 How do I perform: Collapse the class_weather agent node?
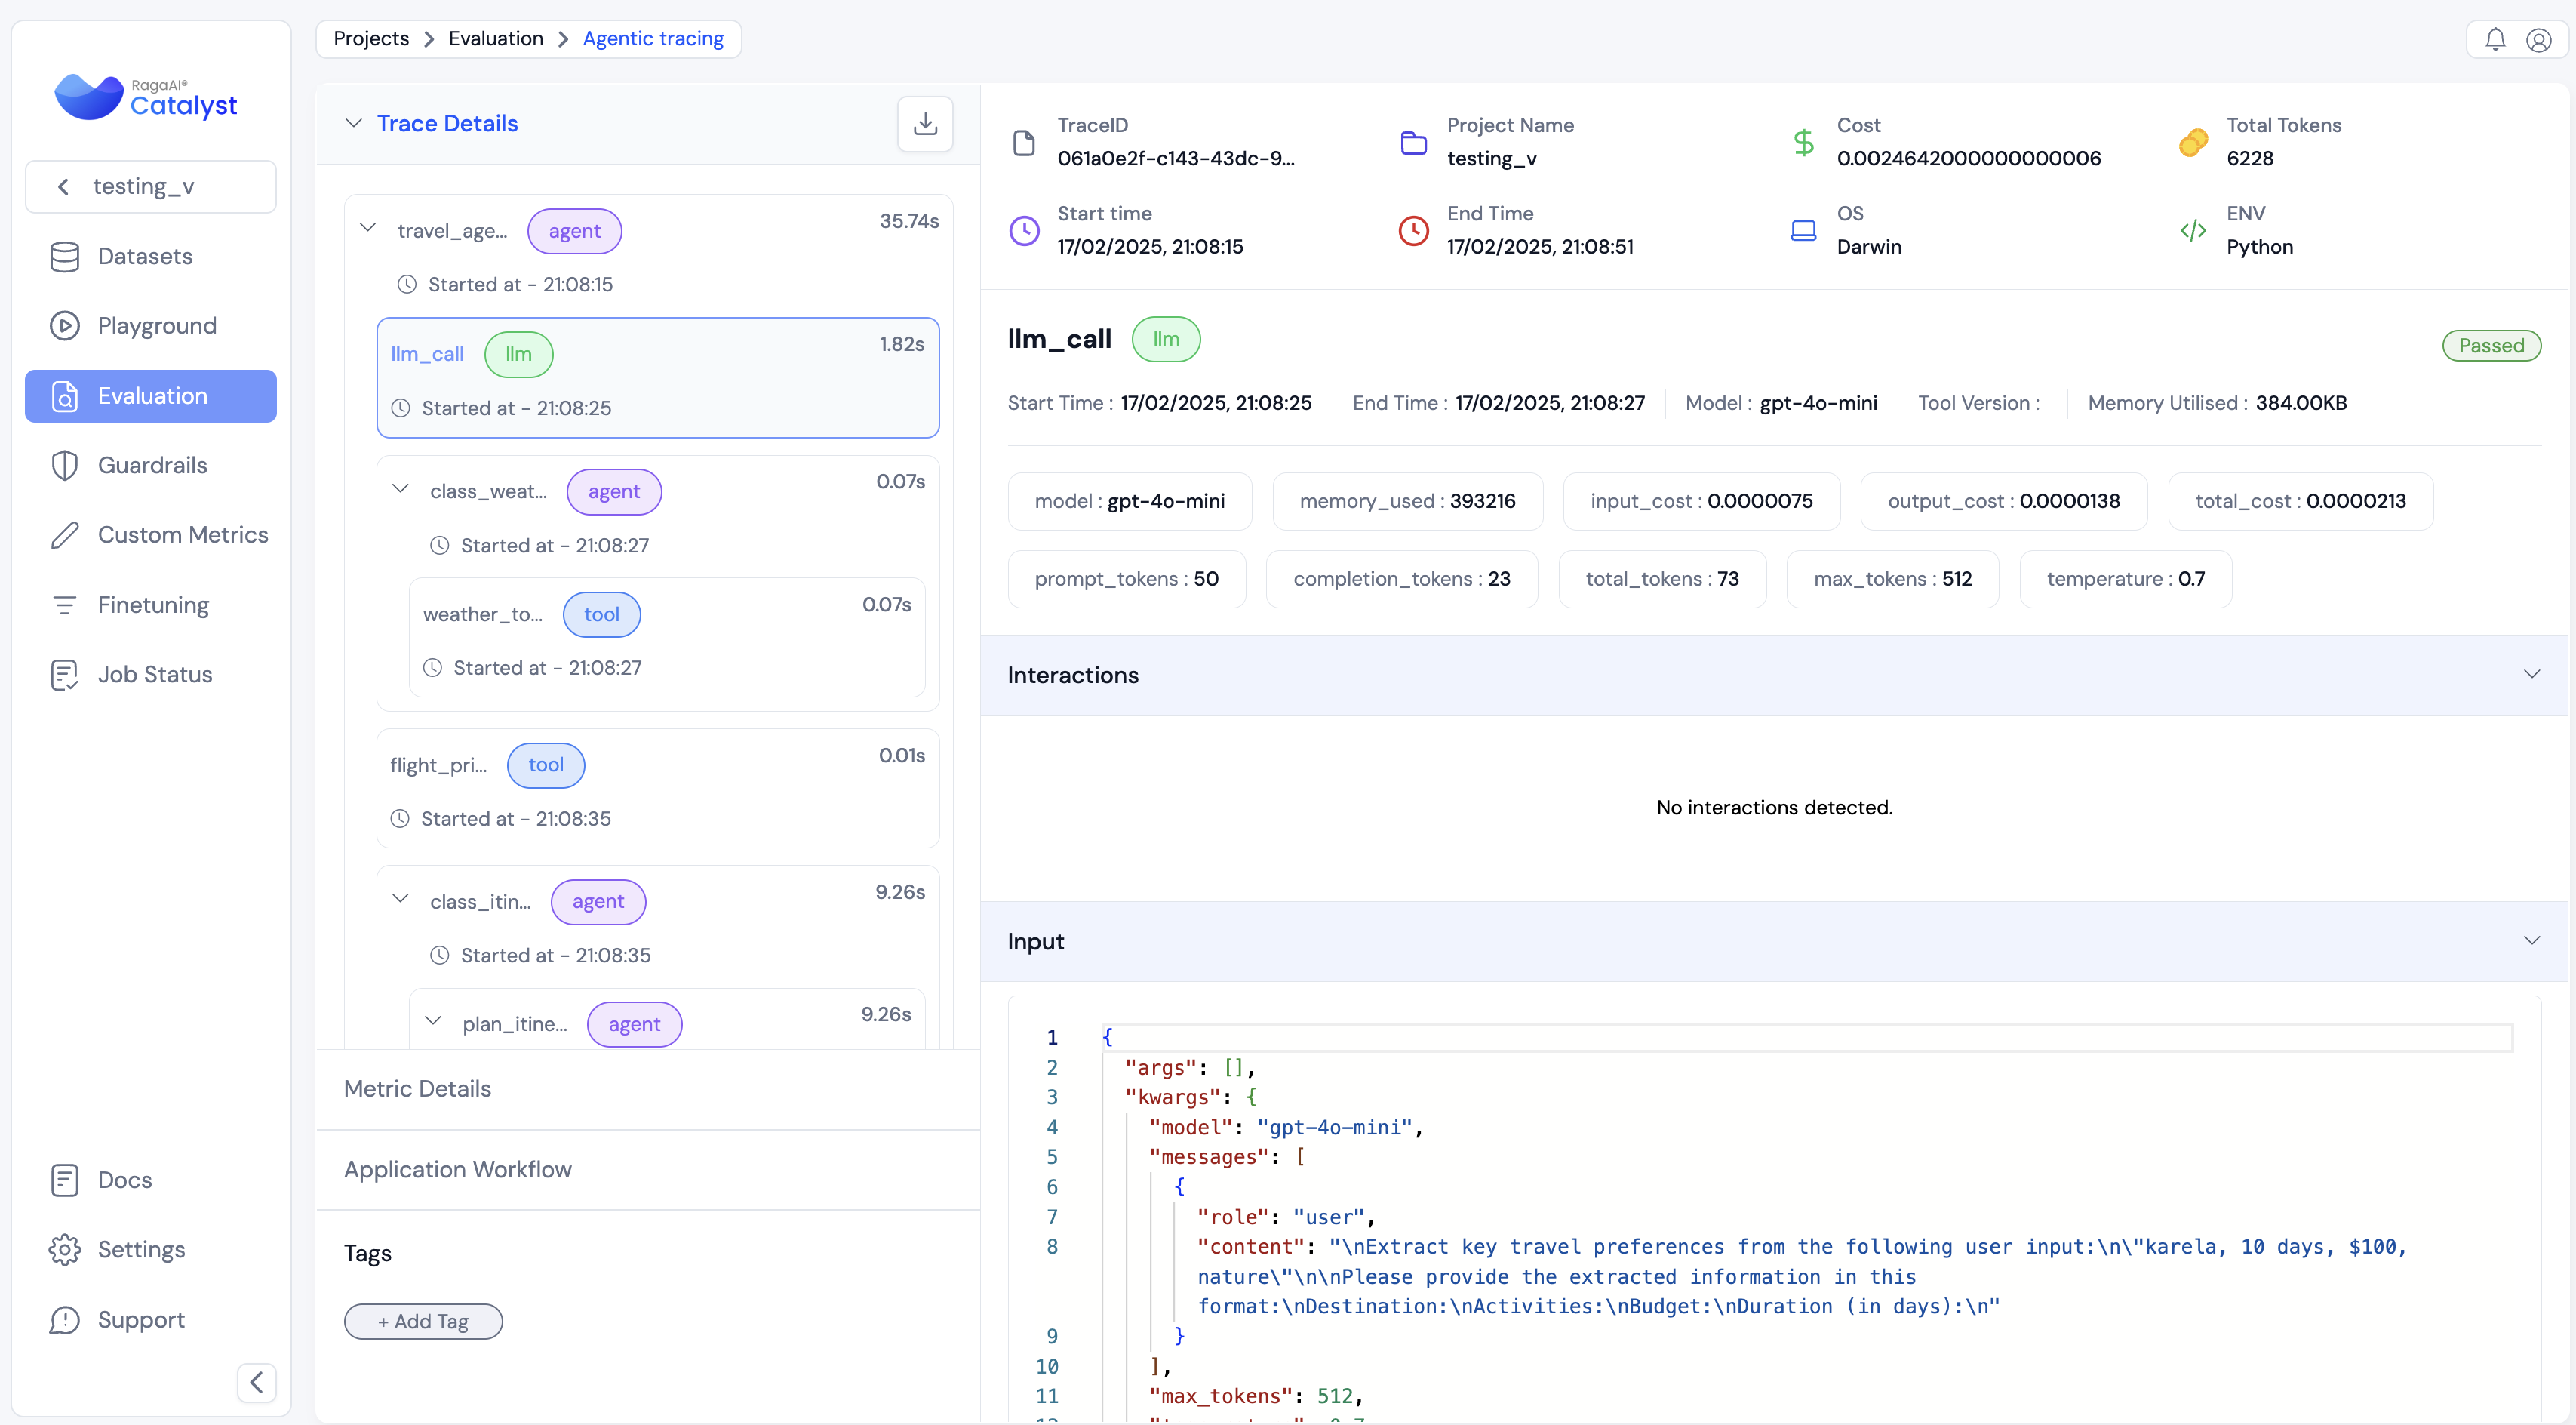pyautogui.click(x=400, y=489)
